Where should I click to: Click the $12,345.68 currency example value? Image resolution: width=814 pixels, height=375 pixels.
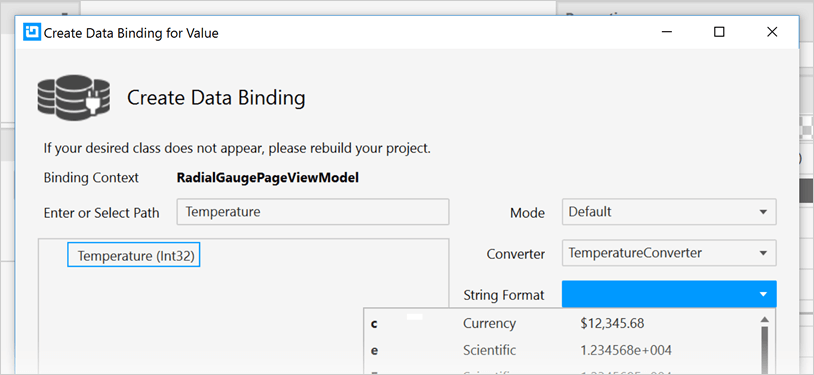tap(613, 324)
